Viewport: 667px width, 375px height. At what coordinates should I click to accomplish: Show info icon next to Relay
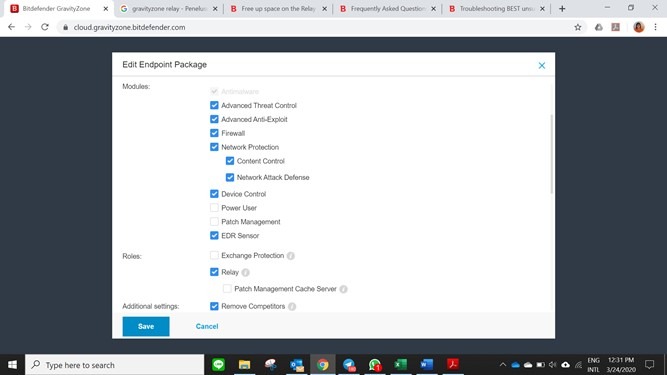pos(245,272)
